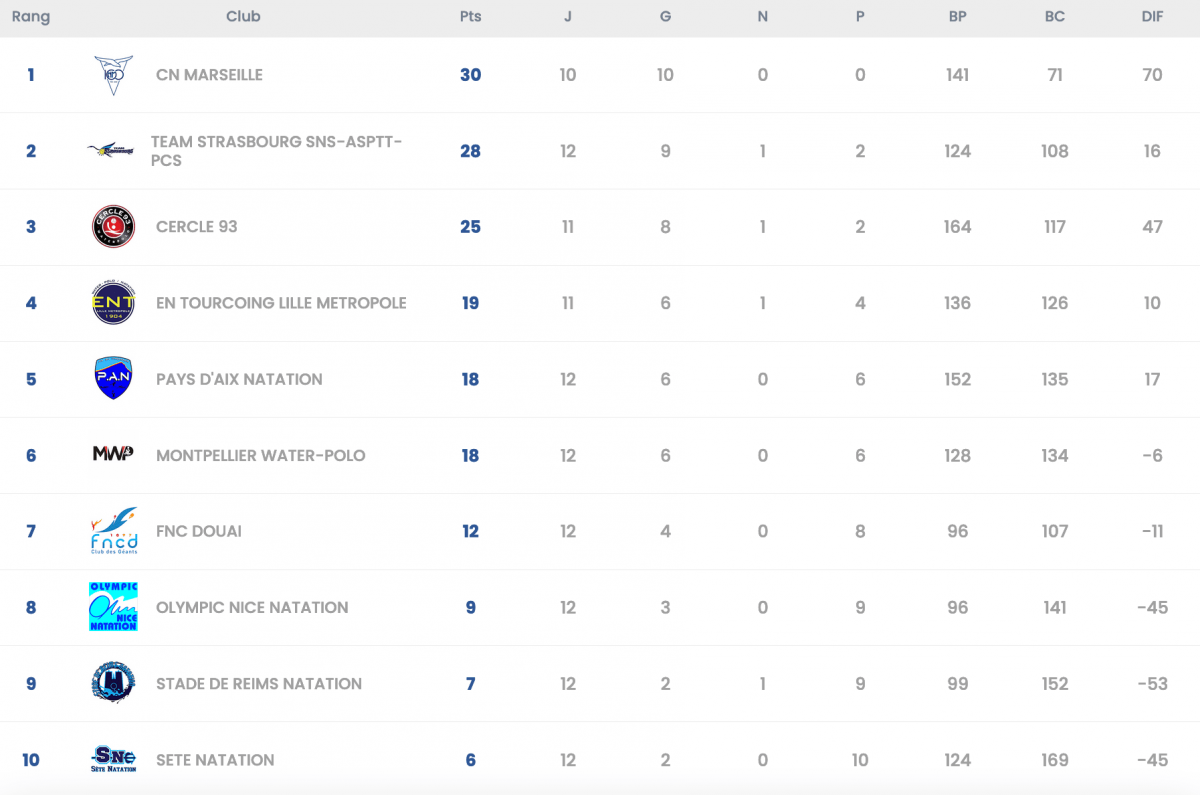Click the Stade de Reims Natation logo
Viewport: 1200px width, 795px height.
point(113,683)
